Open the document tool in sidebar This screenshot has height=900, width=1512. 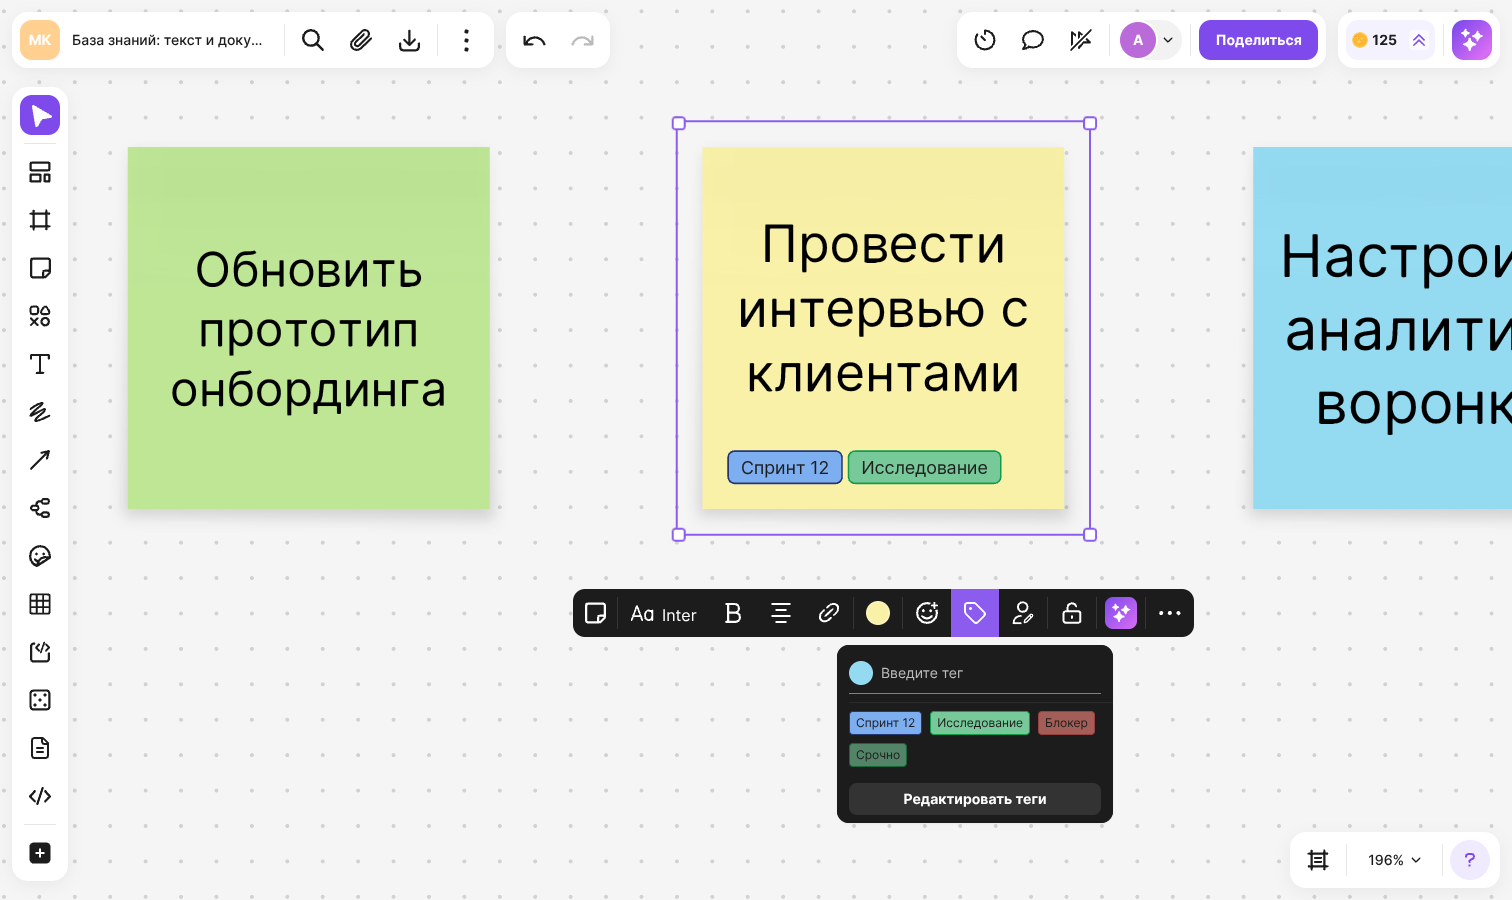pos(40,748)
